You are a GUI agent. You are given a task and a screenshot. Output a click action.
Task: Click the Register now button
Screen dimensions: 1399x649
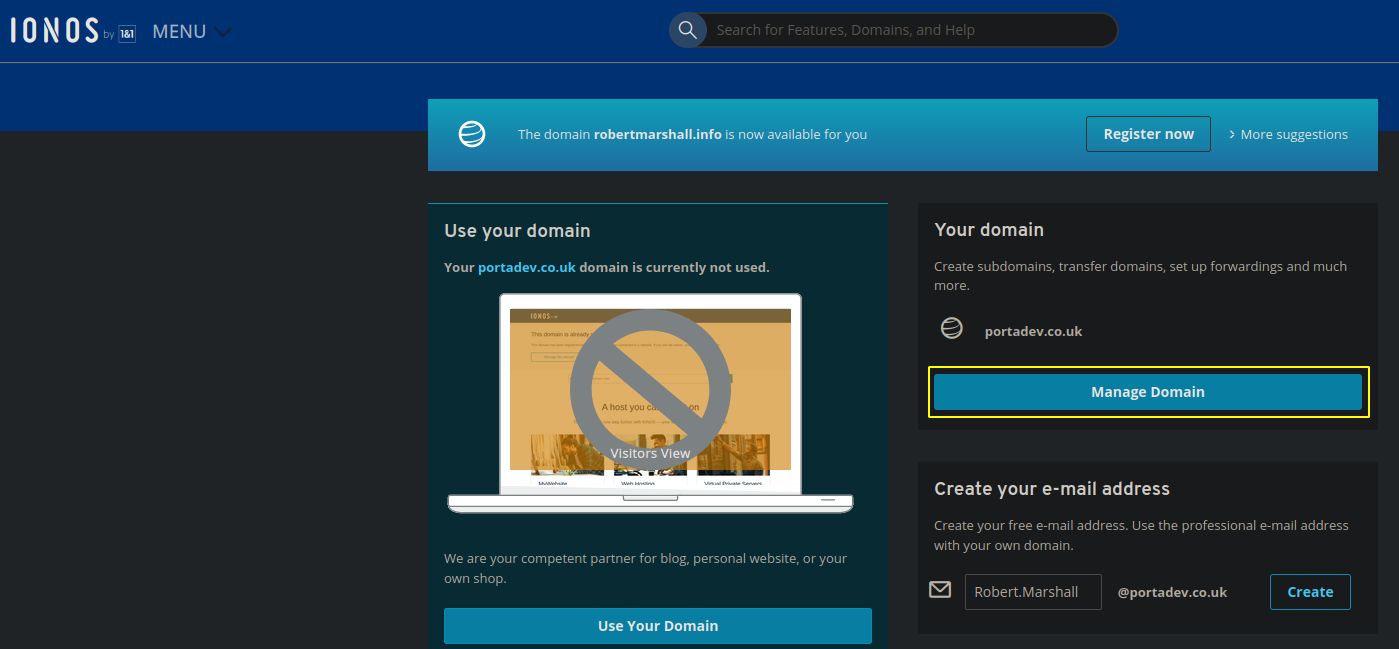point(1148,134)
